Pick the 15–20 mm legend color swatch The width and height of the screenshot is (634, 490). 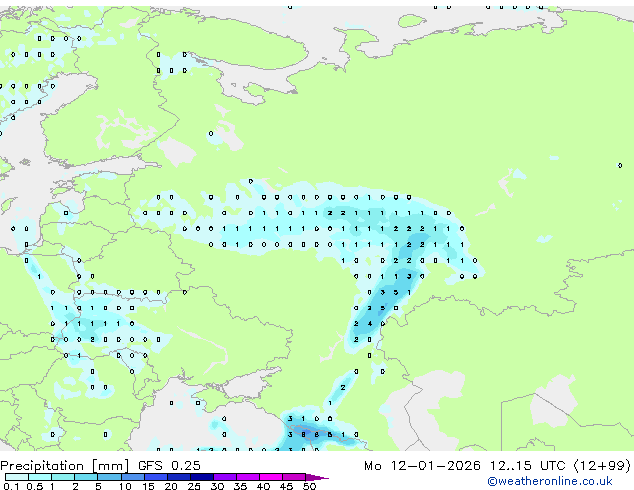click(x=156, y=477)
